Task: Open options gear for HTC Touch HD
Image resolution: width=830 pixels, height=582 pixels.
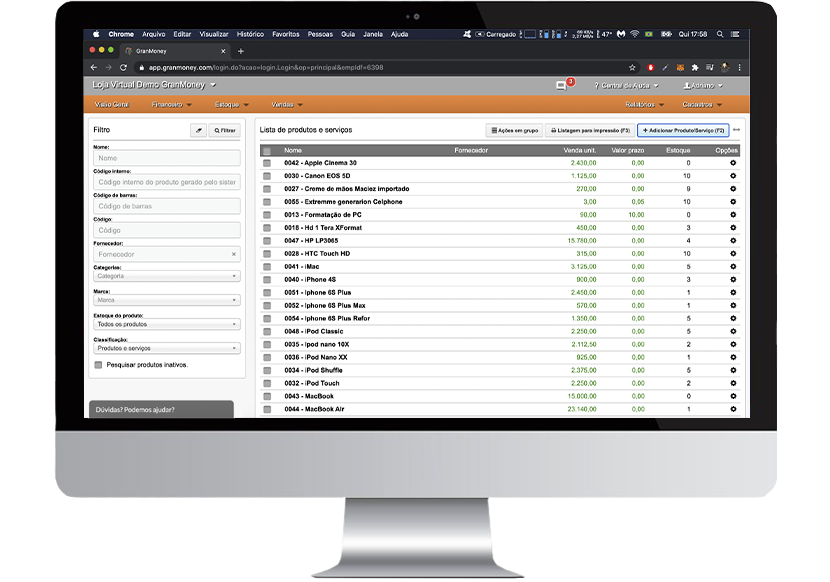Action: click(733, 254)
